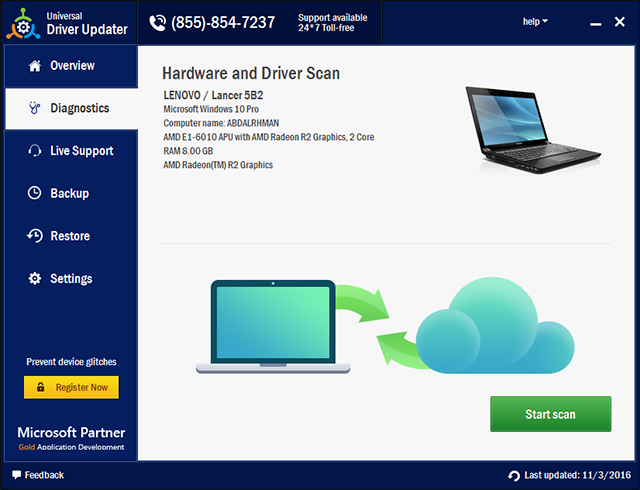Click the 'Computer name: ABDALRHMAN' line
The image size is (640, 490).
pos(221,123)
